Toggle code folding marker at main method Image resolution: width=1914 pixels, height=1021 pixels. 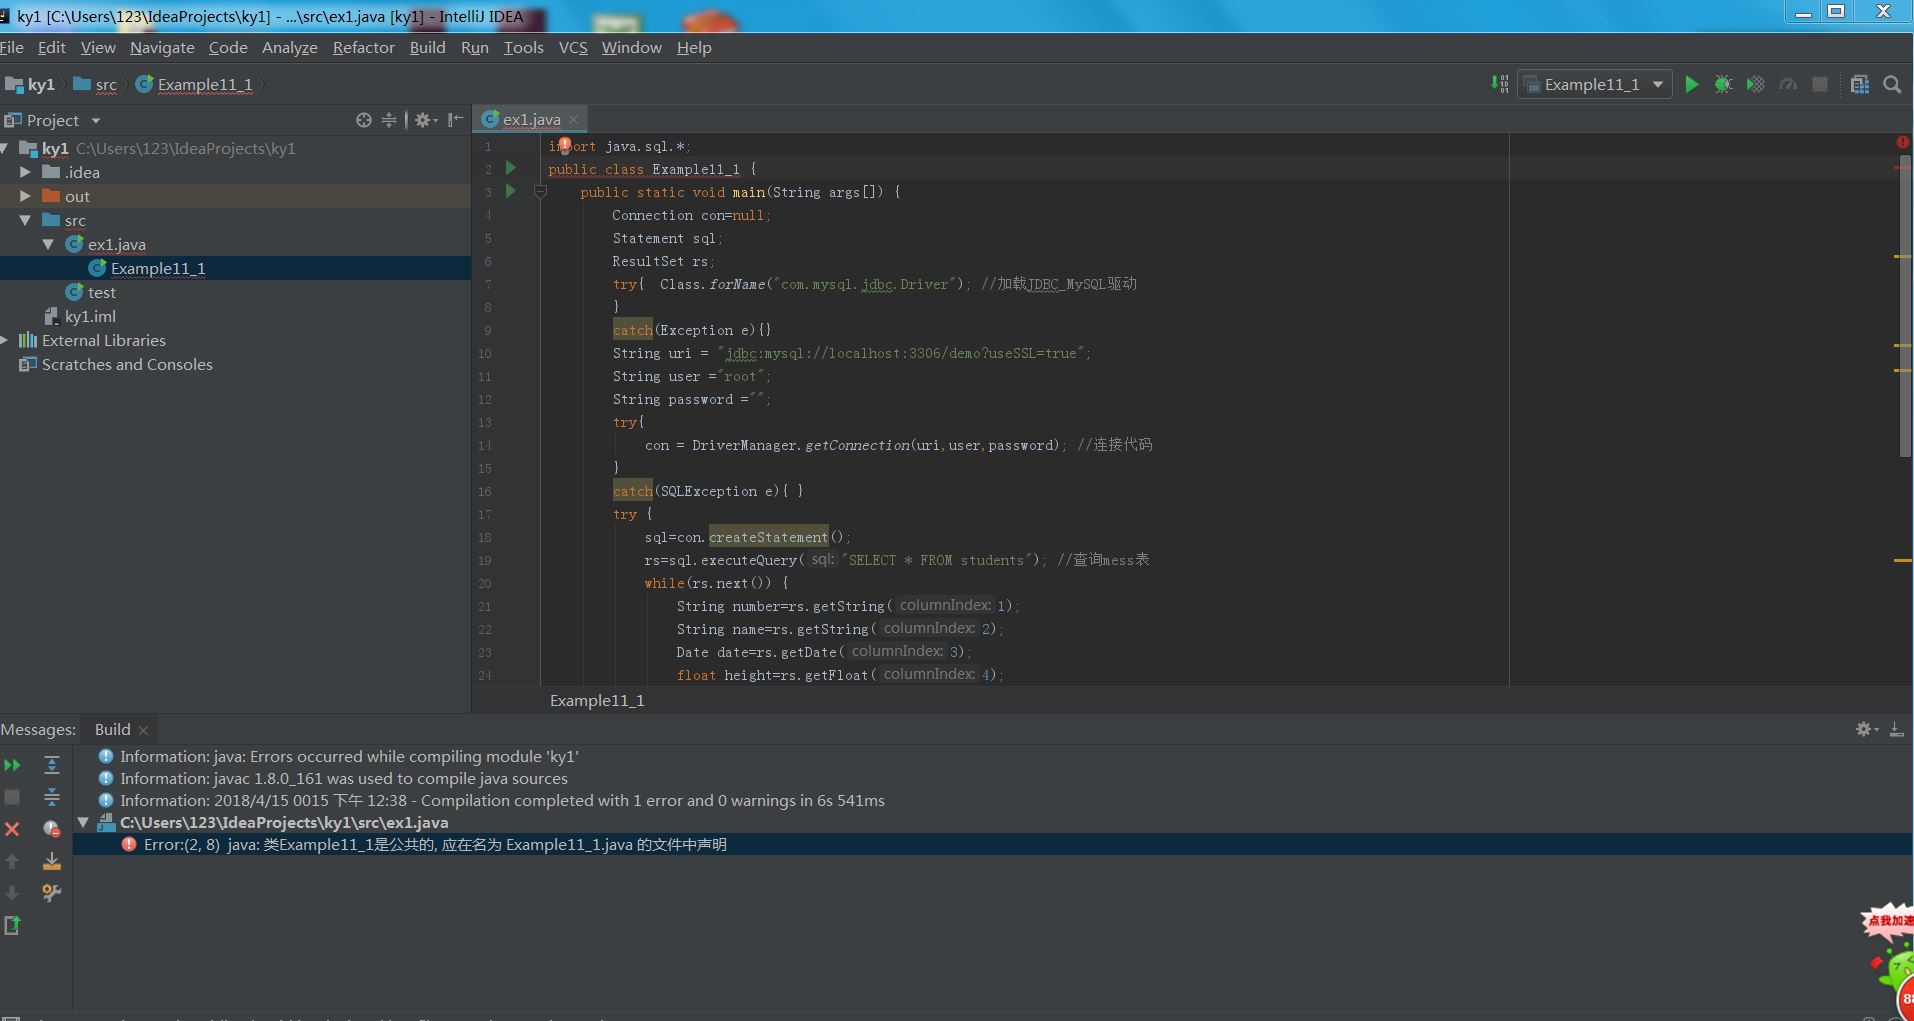(540, 192)
